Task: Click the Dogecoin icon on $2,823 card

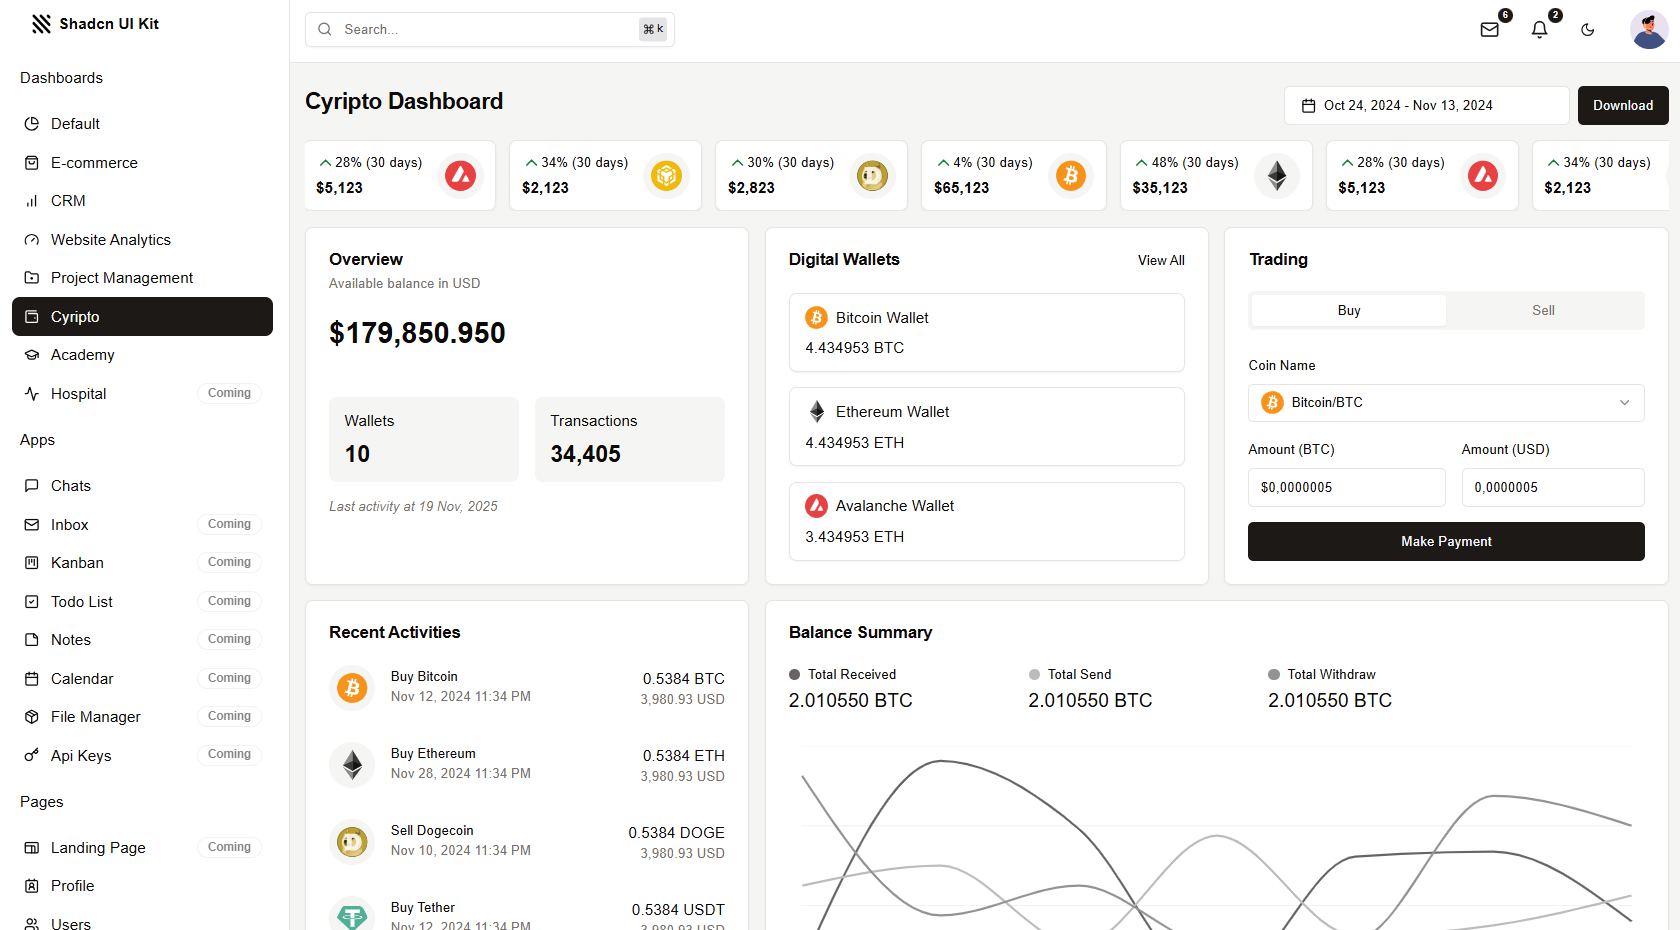Action: point(872,177)
